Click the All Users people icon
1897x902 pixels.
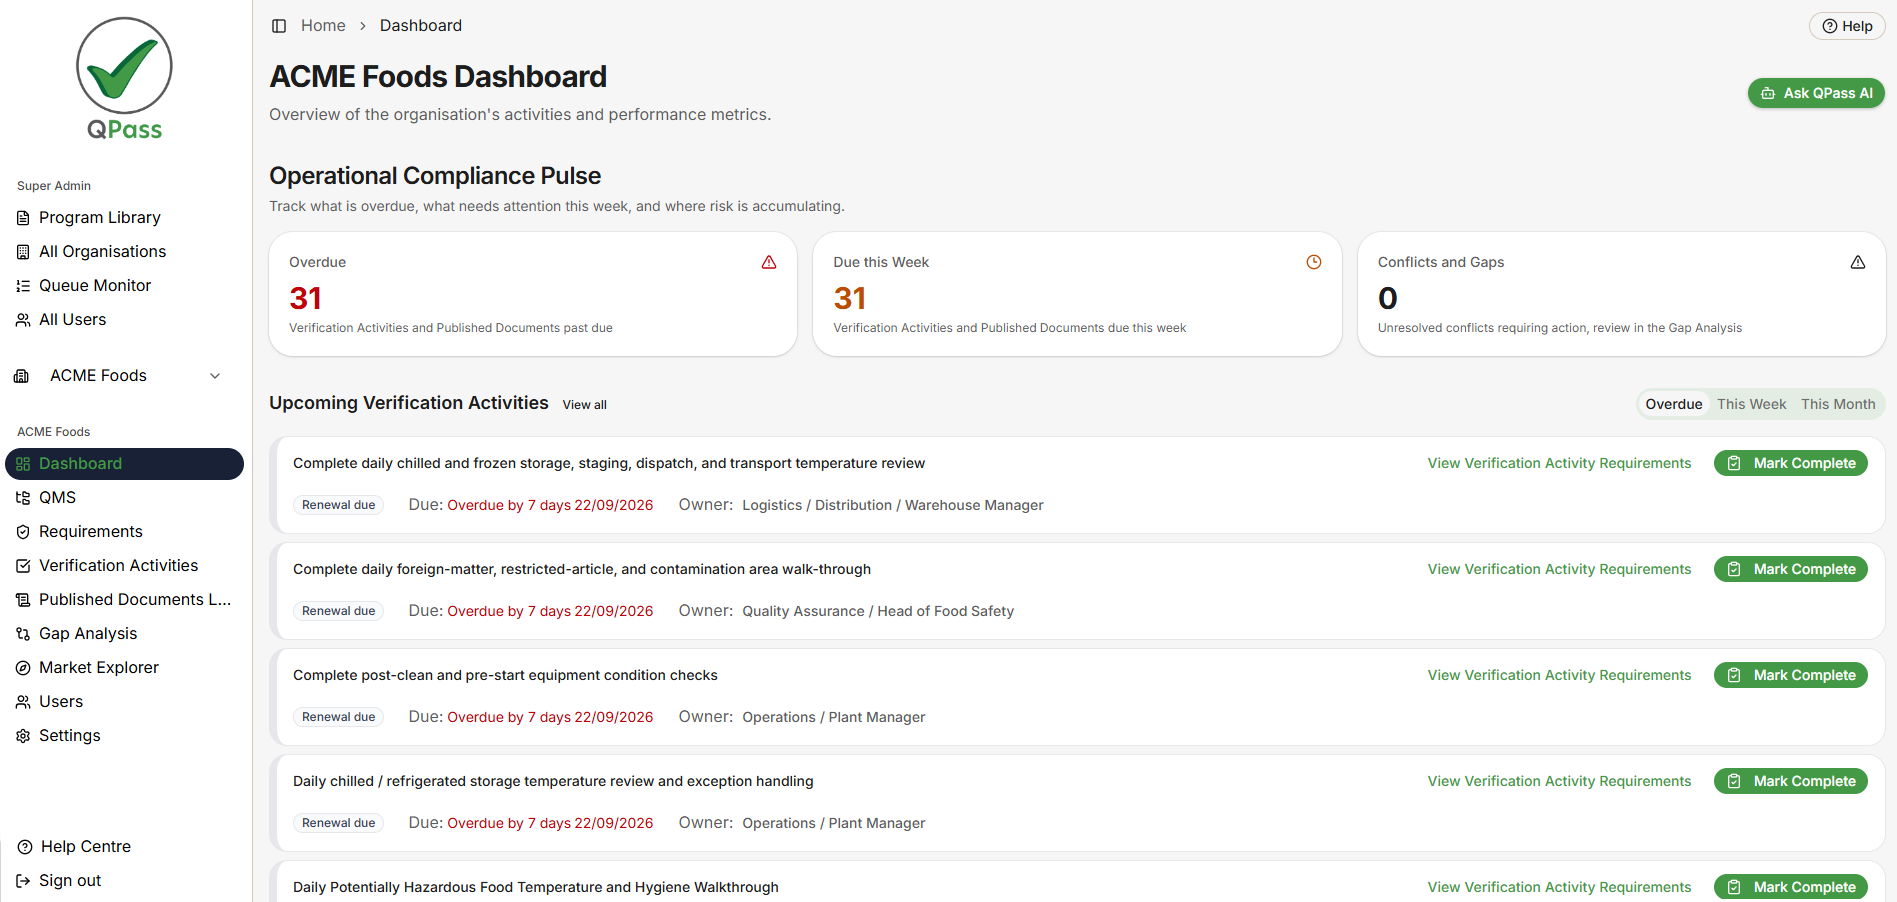[23, 320]
